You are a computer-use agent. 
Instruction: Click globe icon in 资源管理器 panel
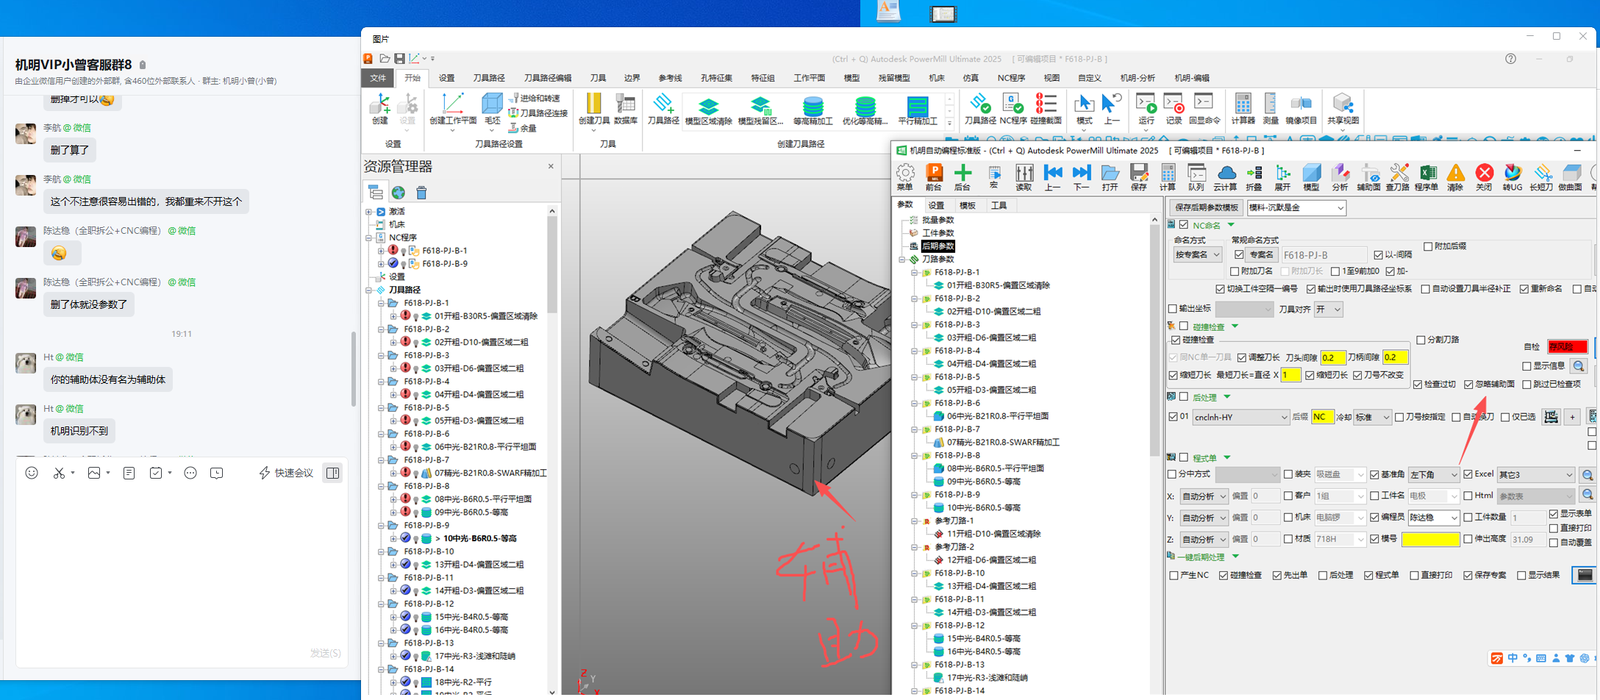[x=398, y=192]
